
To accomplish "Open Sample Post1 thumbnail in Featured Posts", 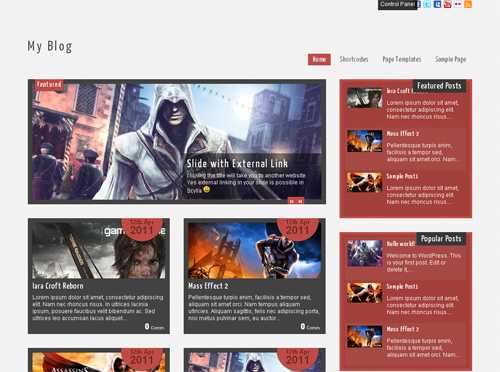I will [365, 182].
